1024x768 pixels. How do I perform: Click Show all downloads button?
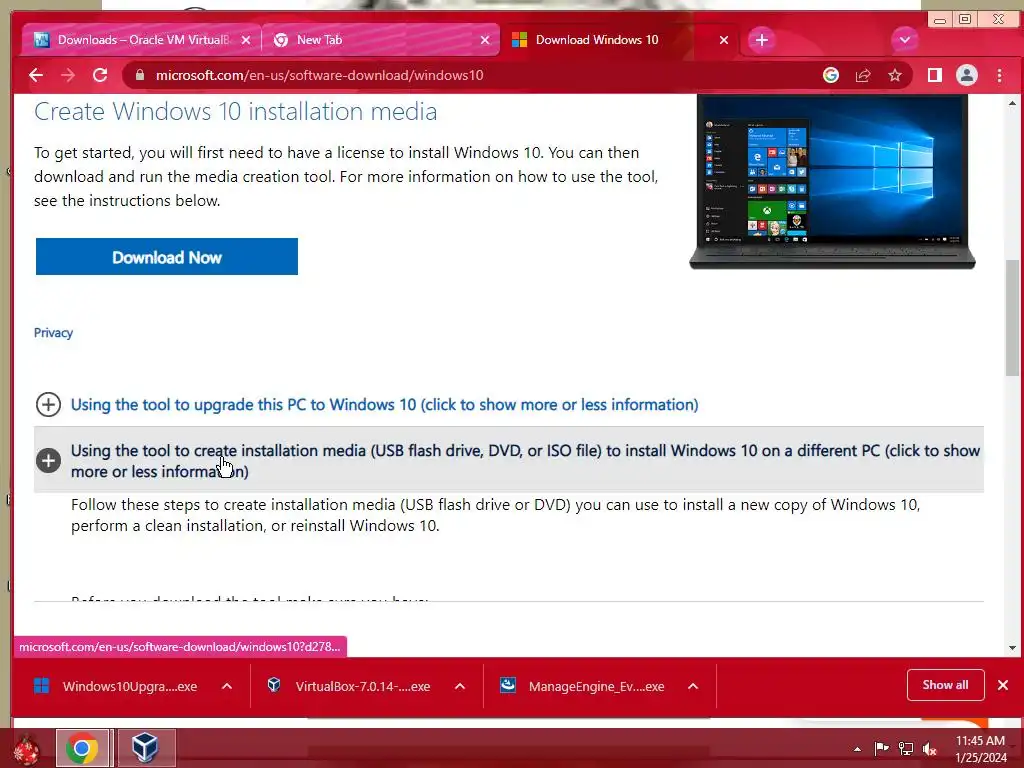[x=945, y=685]
